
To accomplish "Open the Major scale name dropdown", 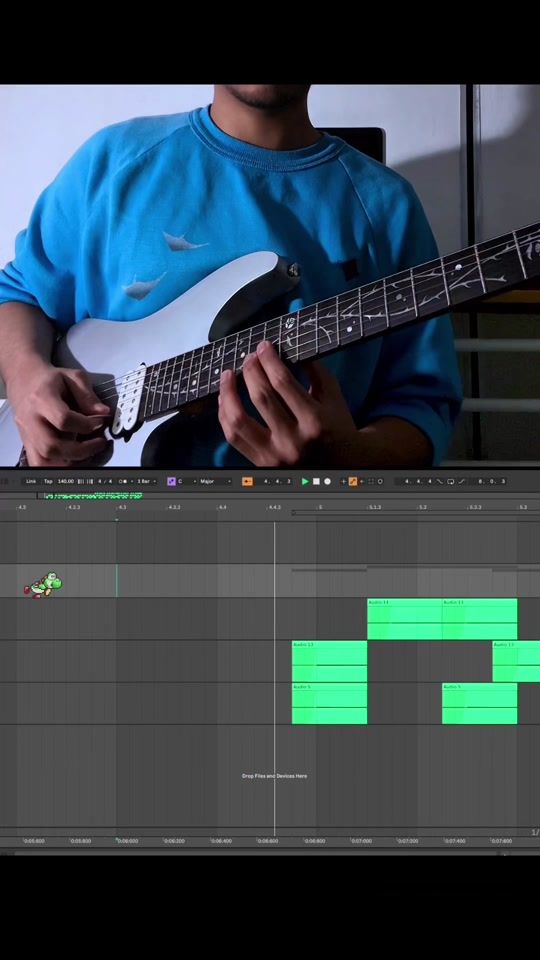I will [216, 481].
